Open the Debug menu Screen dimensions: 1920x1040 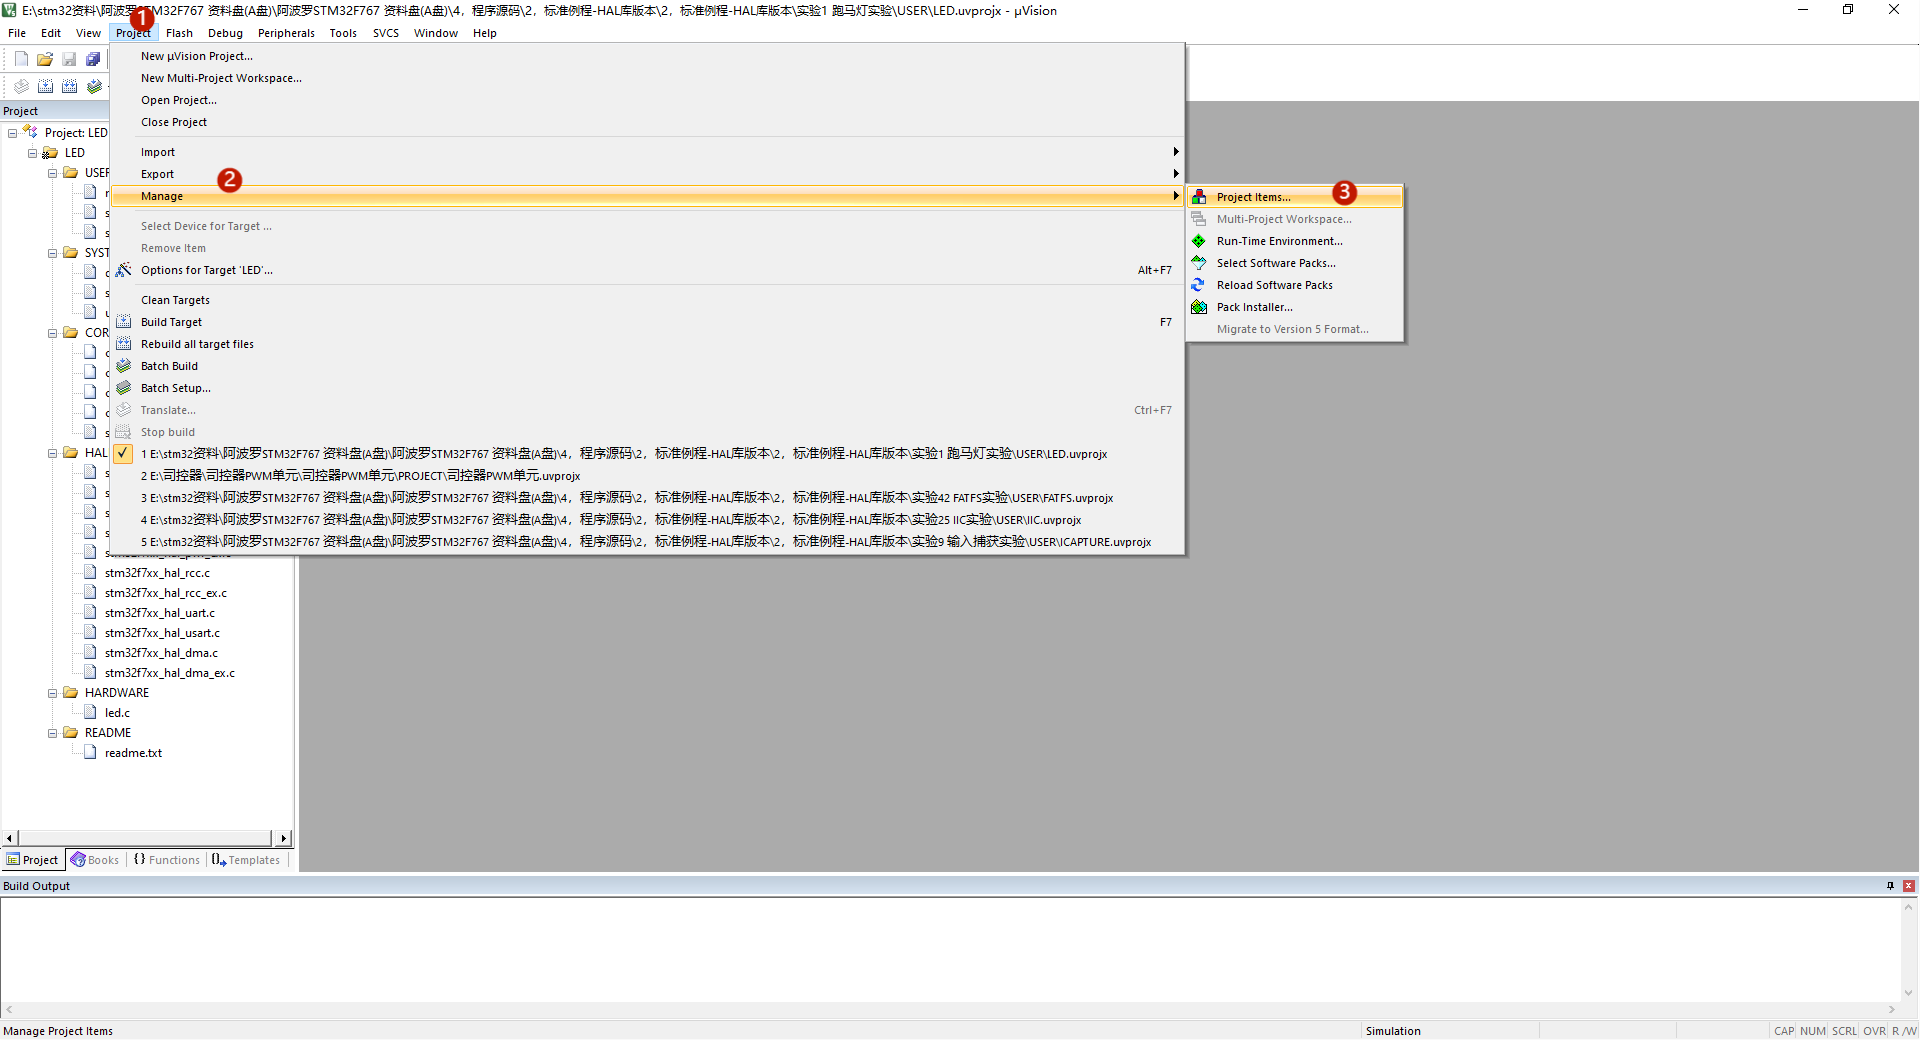pyautogui.click(x=225, y=33)
